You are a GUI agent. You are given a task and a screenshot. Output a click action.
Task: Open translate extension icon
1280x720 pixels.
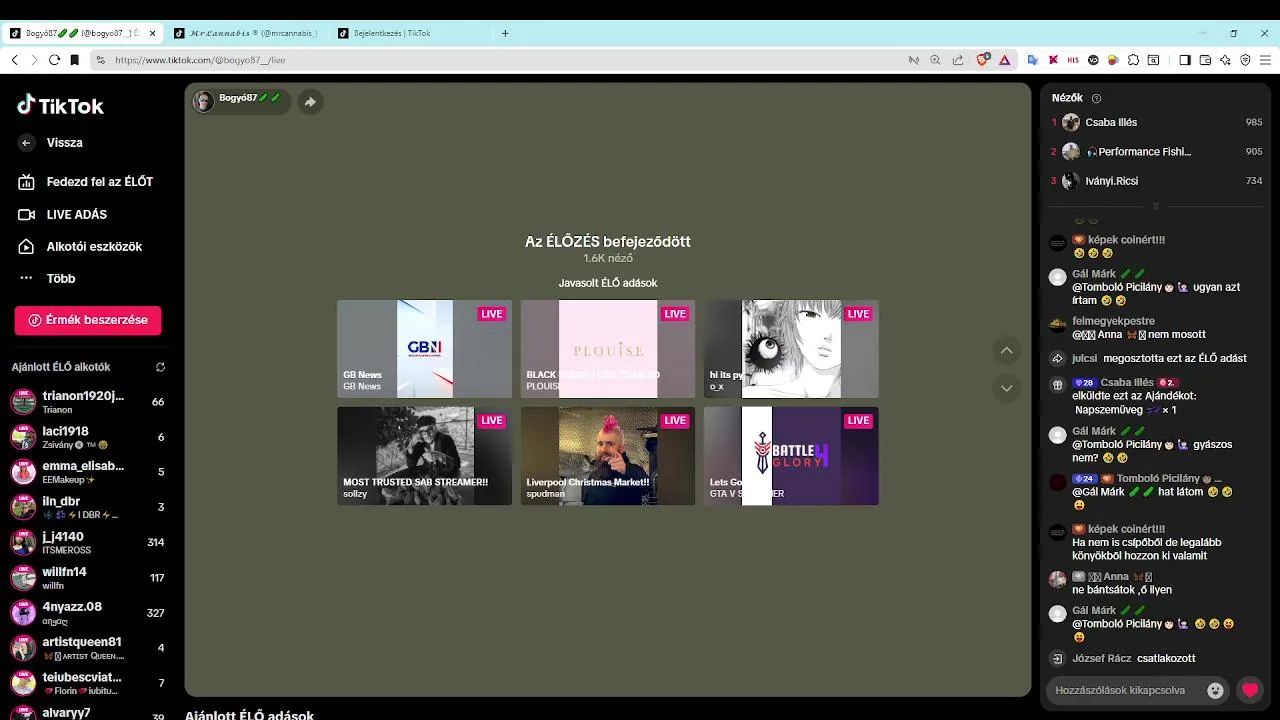pyautogui.click(x=1033, y=60)
